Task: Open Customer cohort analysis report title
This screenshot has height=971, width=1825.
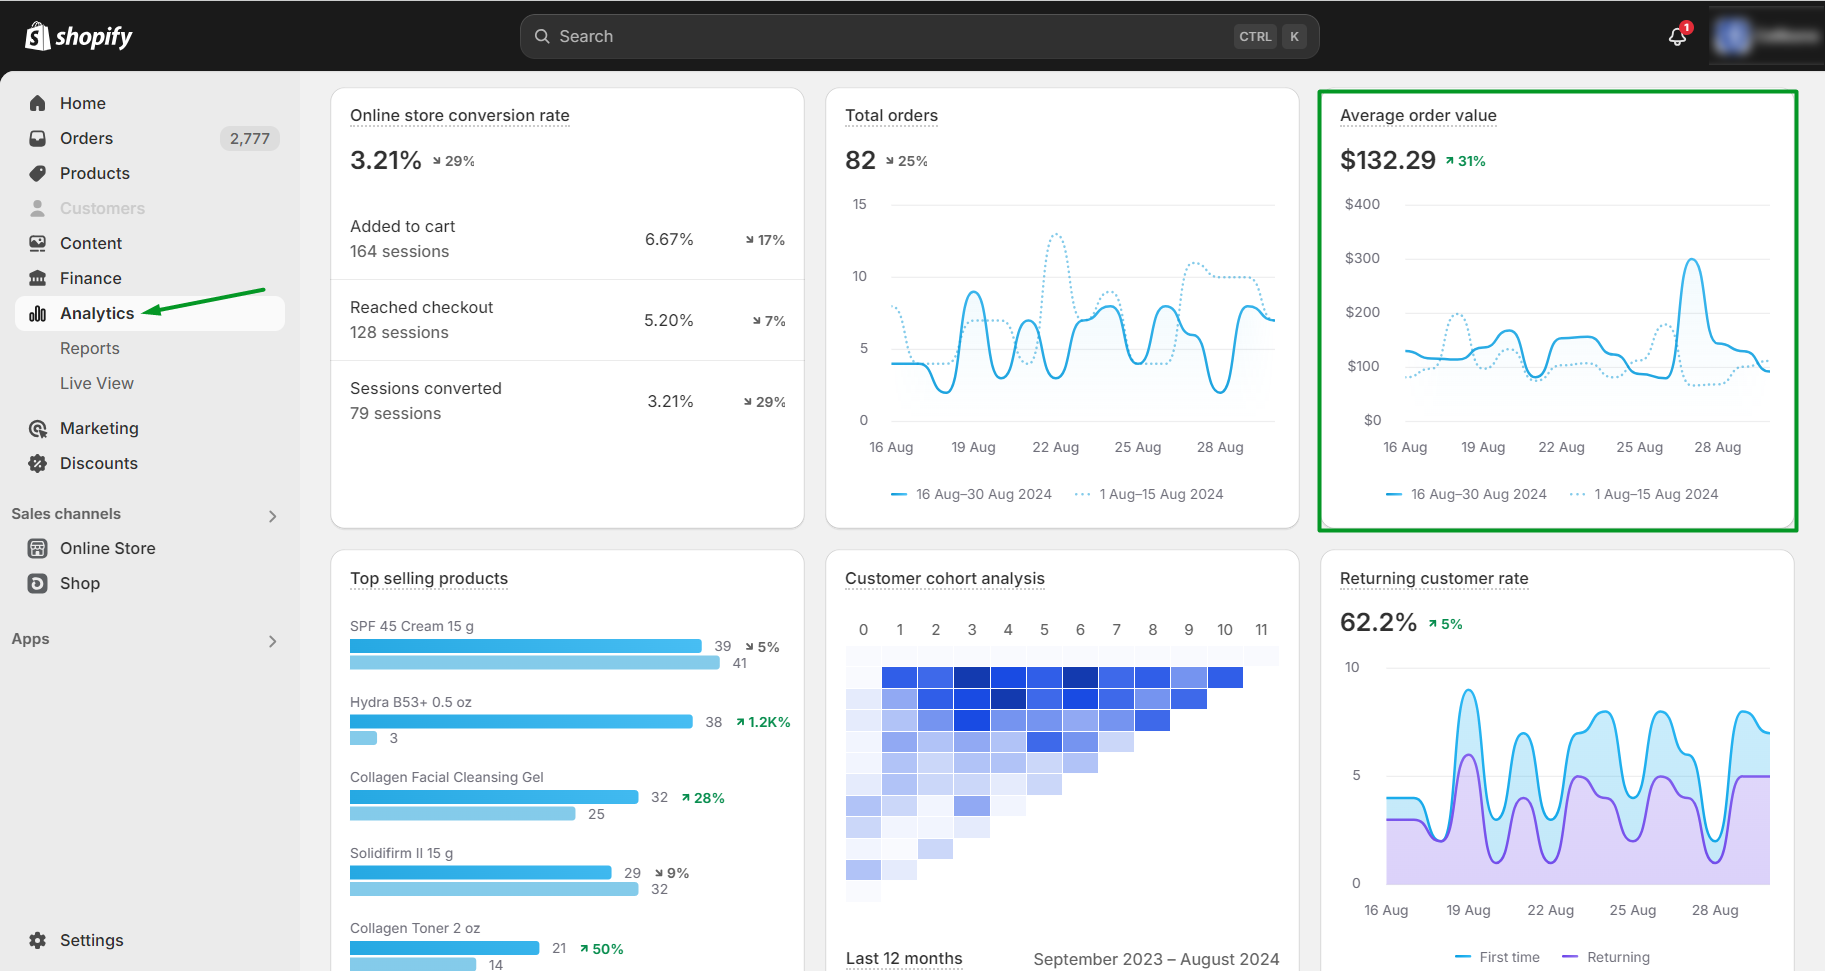Action: [945, 578]
